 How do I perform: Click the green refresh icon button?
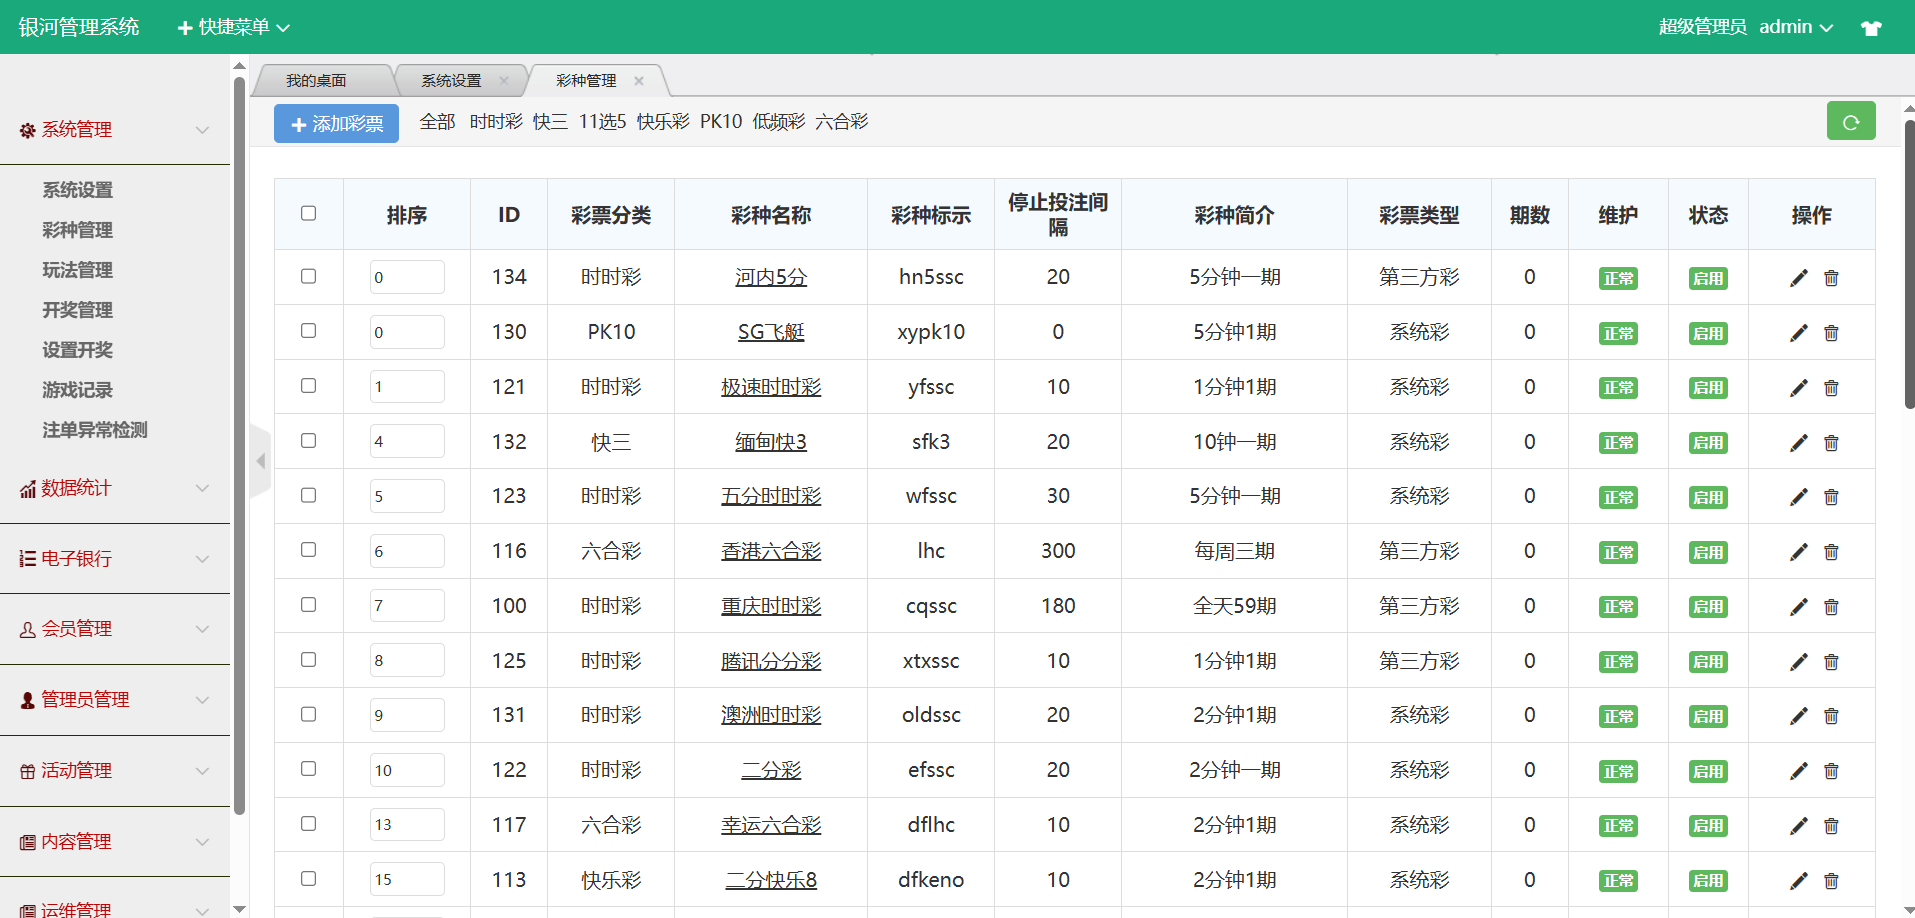tap(1850, 122)
